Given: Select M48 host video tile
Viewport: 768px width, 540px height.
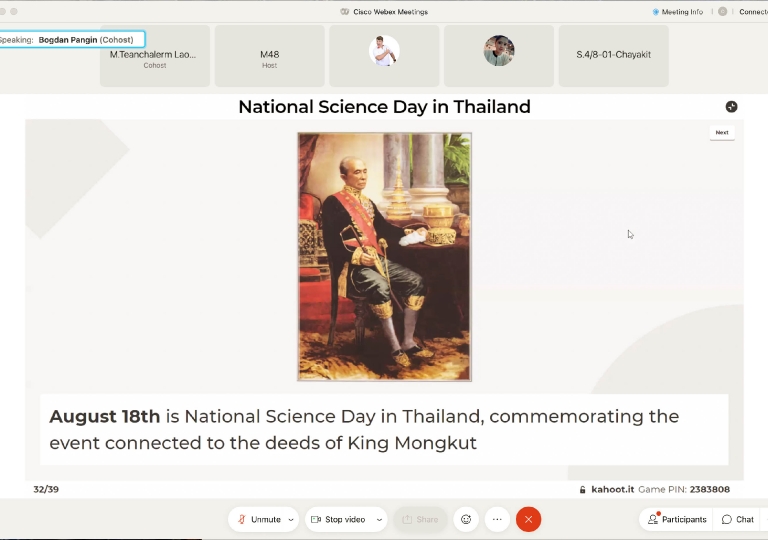Looking at the screenshot, I should [x=269, y=56].
